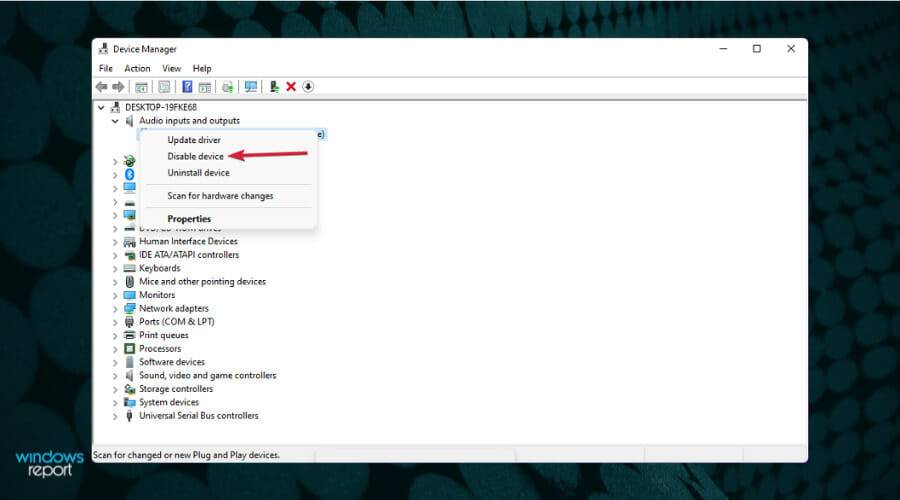Viewport: 900px width, 500px height.
Task: Select the computer icon beside DESKTOP-19FKE68
Action: pyautogui.click(x=115, y=107)
